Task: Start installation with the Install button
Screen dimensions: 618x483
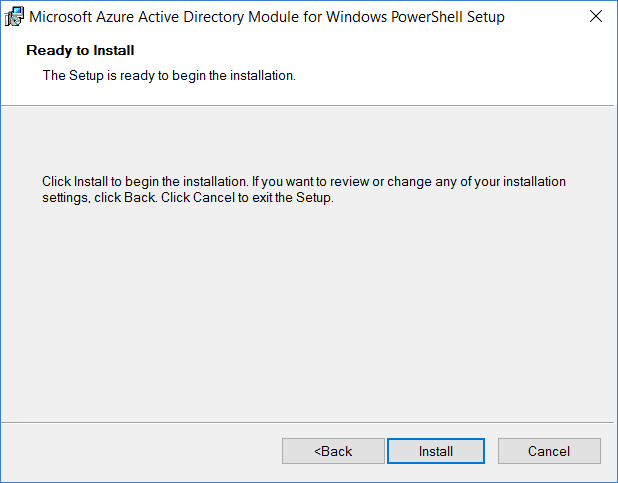Action: pos(436,451)
